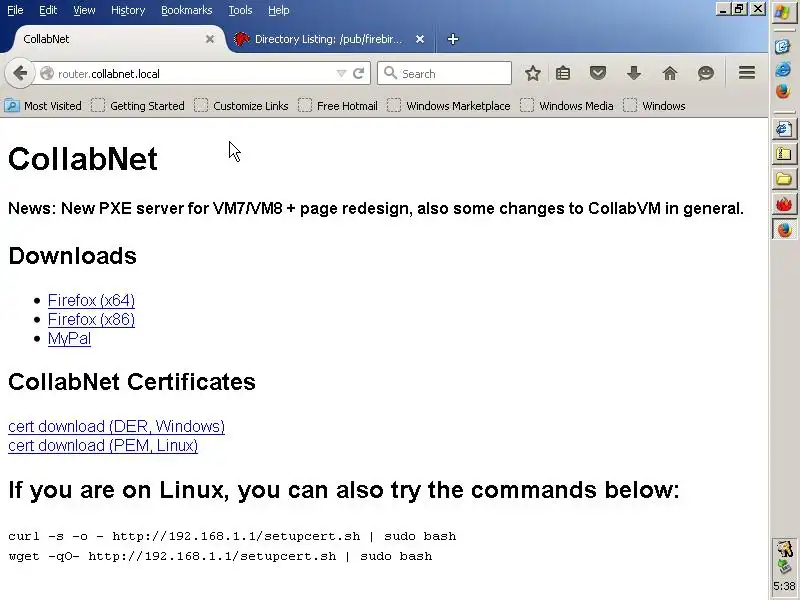The image size is (800, 600).
Task: Download Firefox (x86) link
Action: coord(91,319)
